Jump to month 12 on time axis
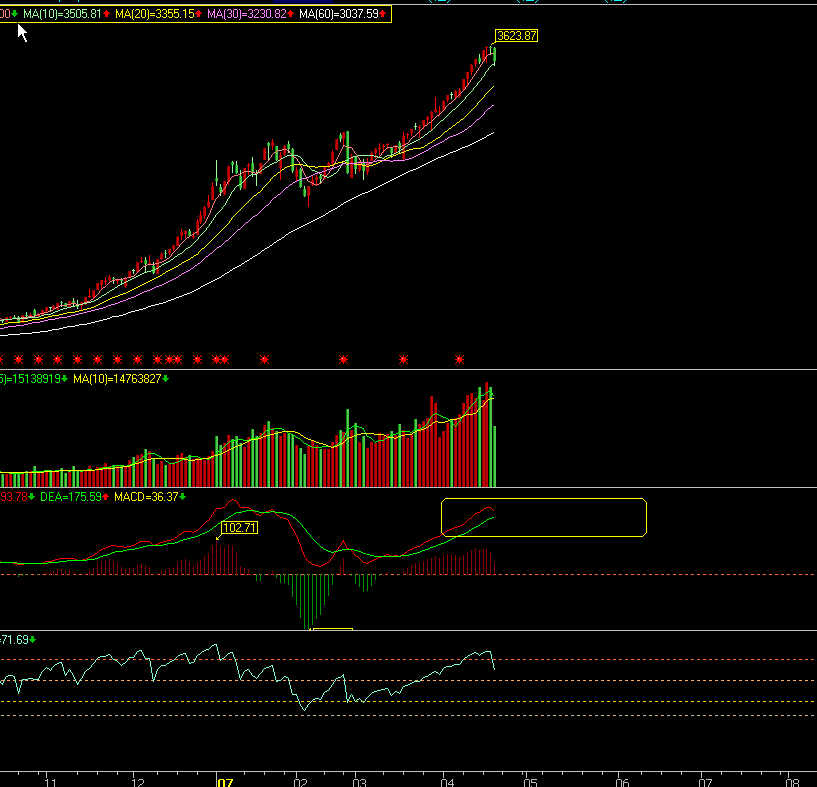The height and width of the screenshot is (787, 817). pyautogui.click(x=138, y=782)
